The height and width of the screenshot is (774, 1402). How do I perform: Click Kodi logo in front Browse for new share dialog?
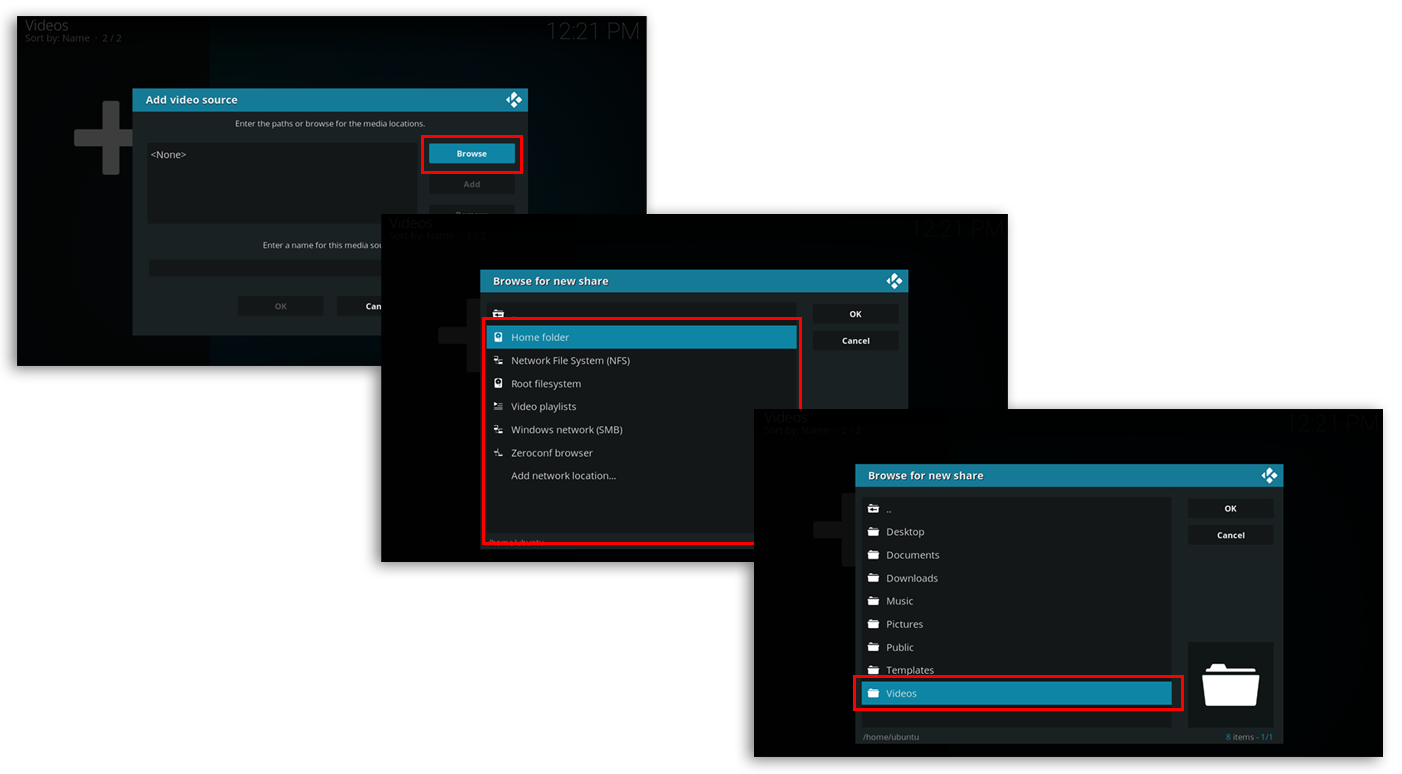[x=1270, y=476]
